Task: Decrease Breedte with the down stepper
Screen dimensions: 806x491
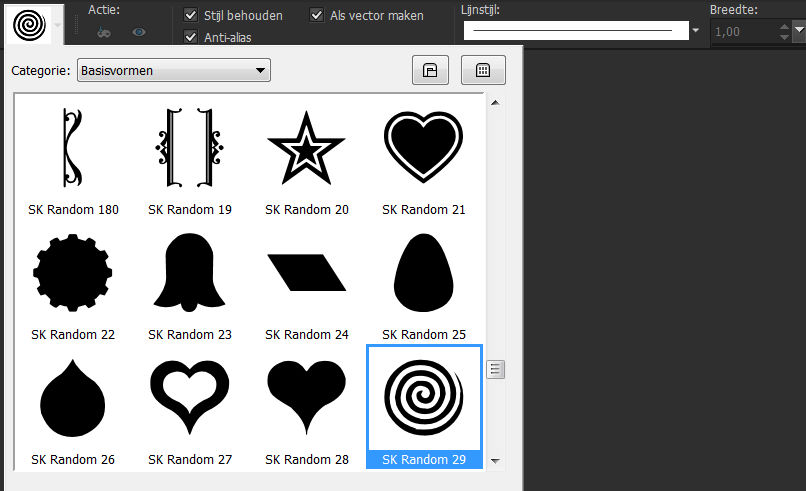Action: click(784, 38)
